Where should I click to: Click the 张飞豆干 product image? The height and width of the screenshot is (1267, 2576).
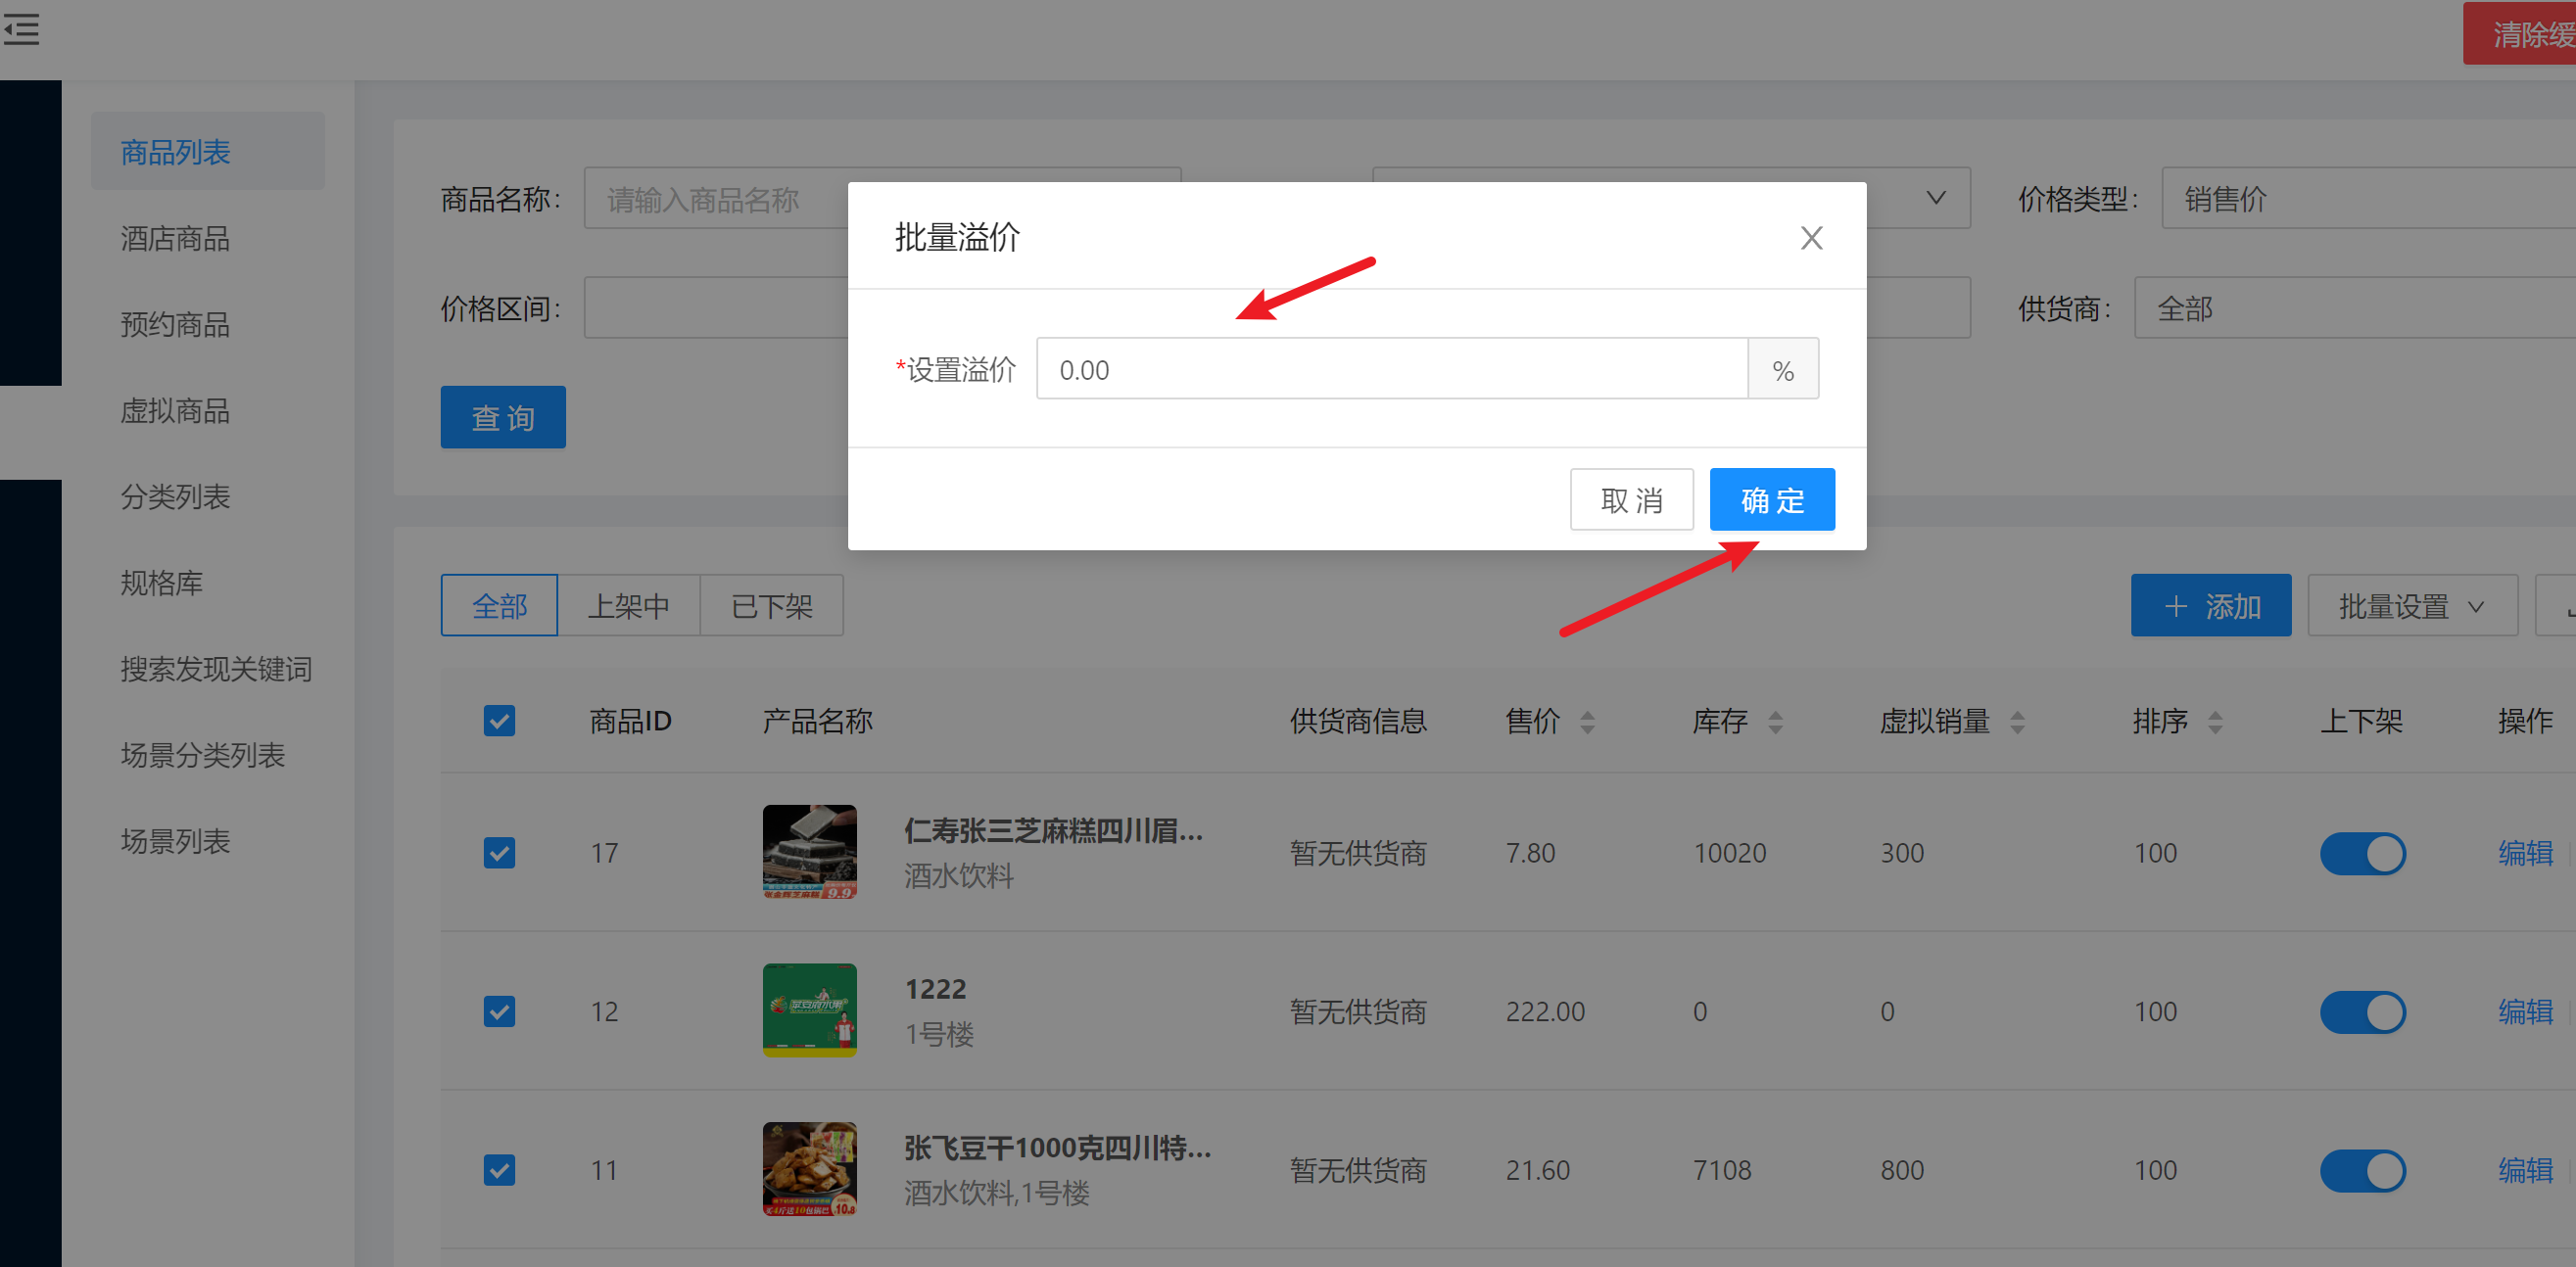pos(809,1168)
